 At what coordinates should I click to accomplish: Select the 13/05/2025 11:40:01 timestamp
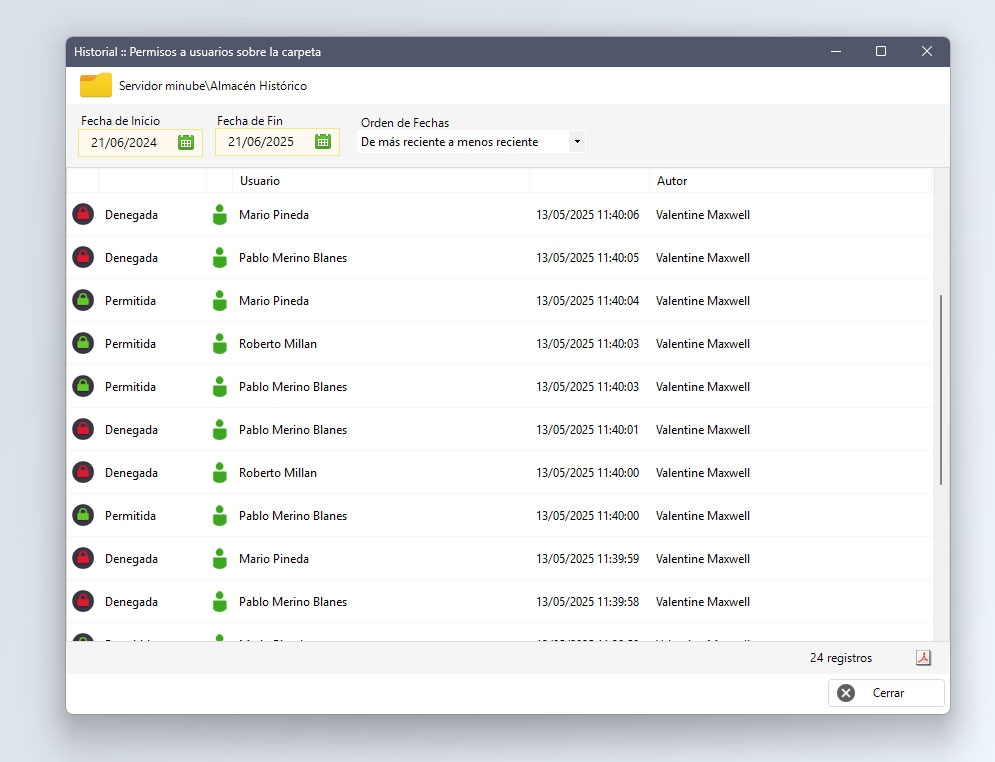[x=588, y=430]
